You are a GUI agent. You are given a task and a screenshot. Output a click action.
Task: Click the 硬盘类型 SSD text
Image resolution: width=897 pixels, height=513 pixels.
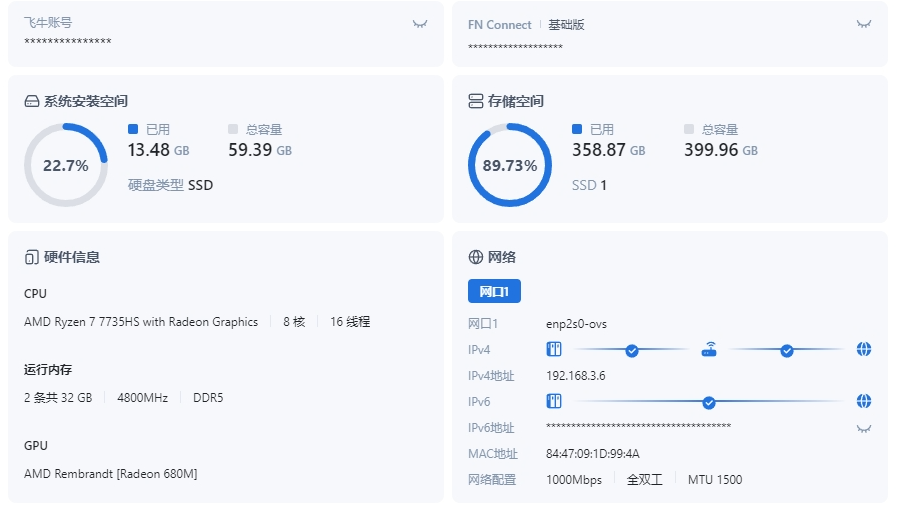(x=170, y=185)
